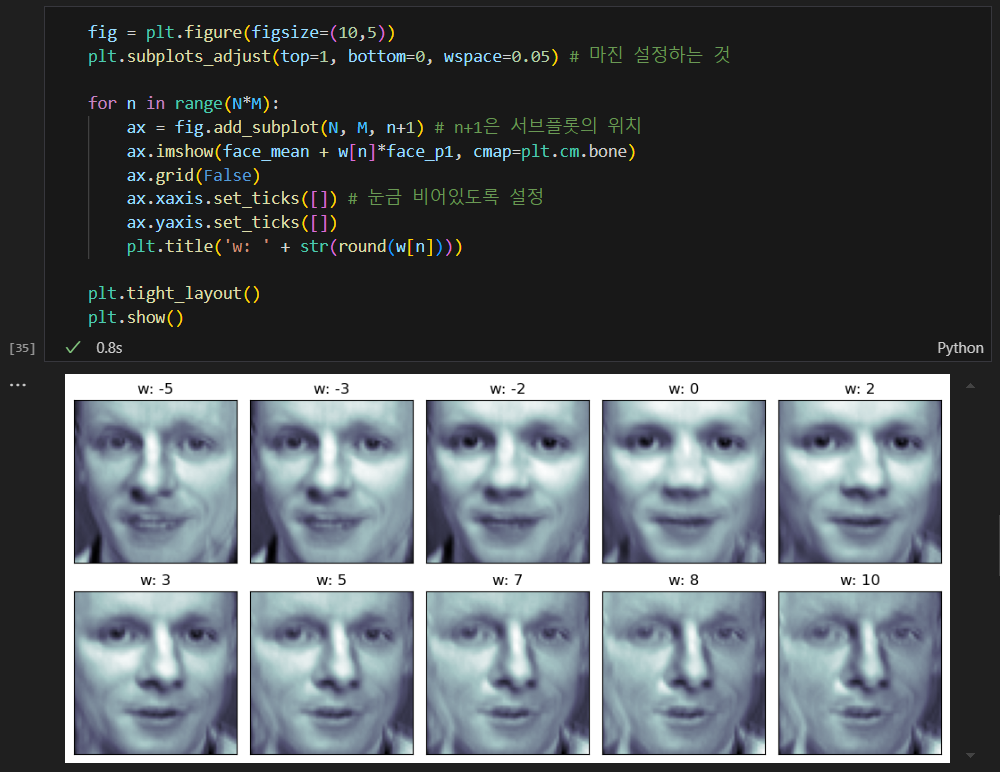Select the face image titled w: 10
Viewport: 1000px width, 772px height.
click(860, 672)
